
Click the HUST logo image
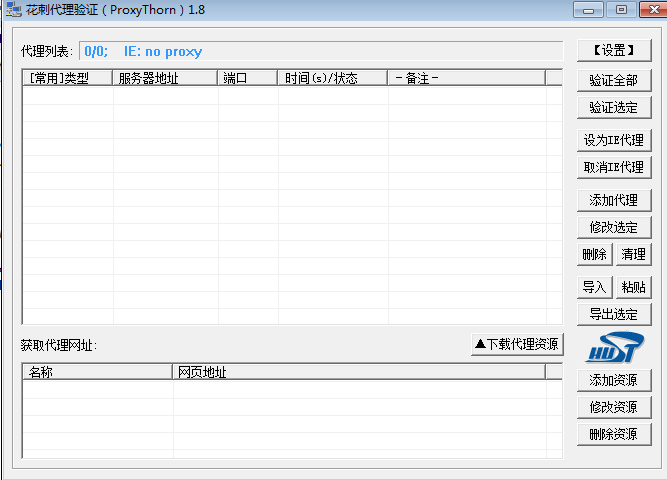[x=616, y=348]
